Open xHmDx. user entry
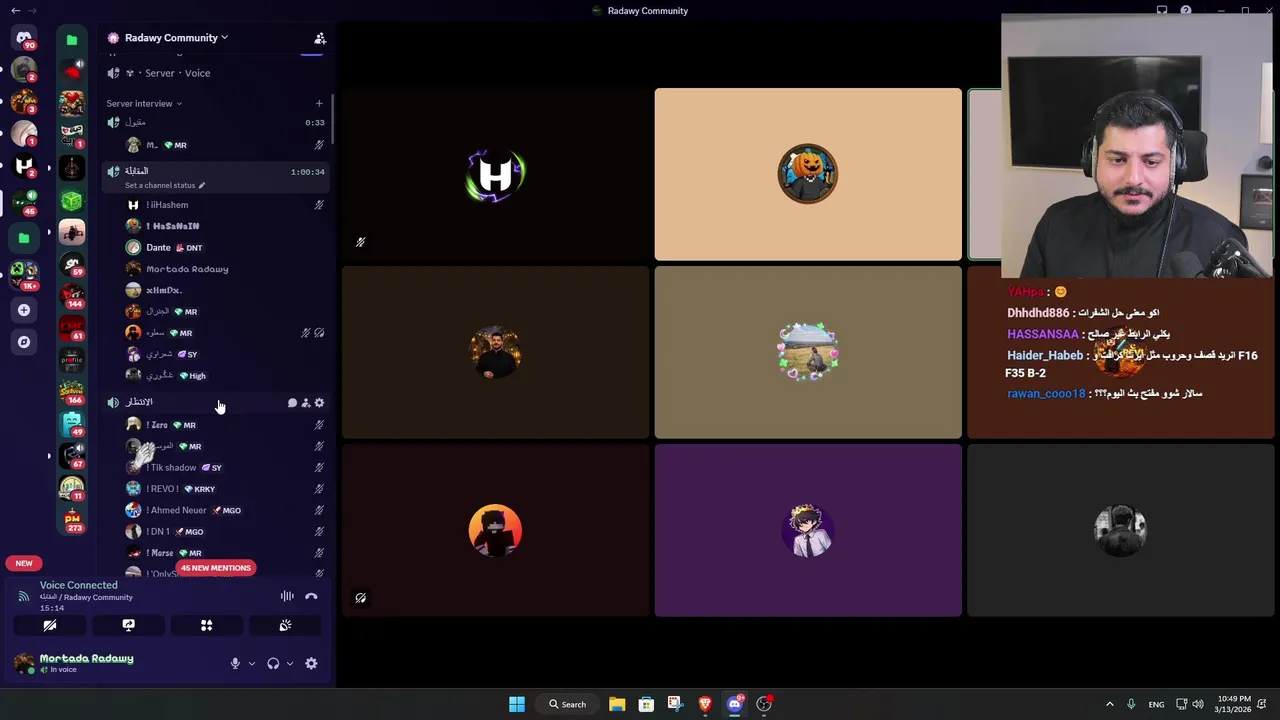 click(225, 290)
